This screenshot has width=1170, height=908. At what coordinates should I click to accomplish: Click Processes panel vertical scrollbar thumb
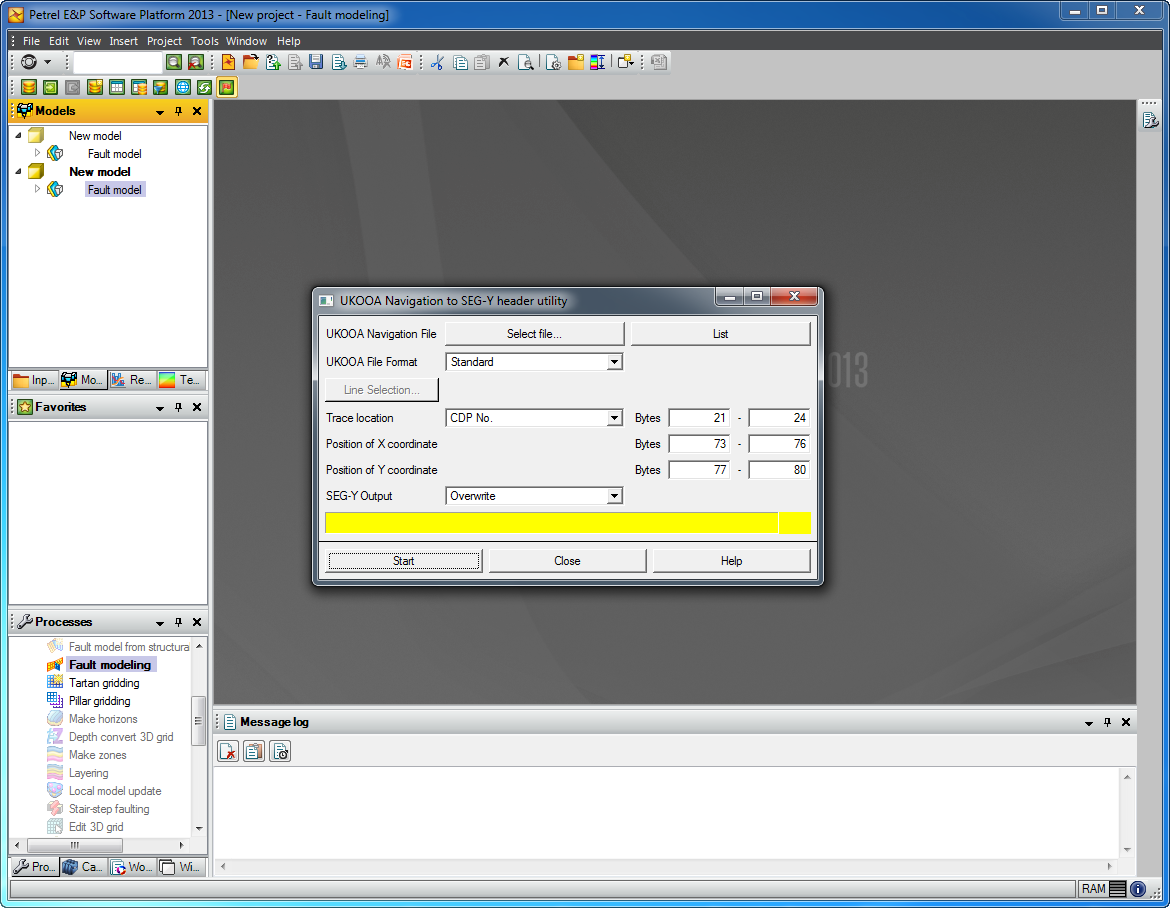coord(198,721)
